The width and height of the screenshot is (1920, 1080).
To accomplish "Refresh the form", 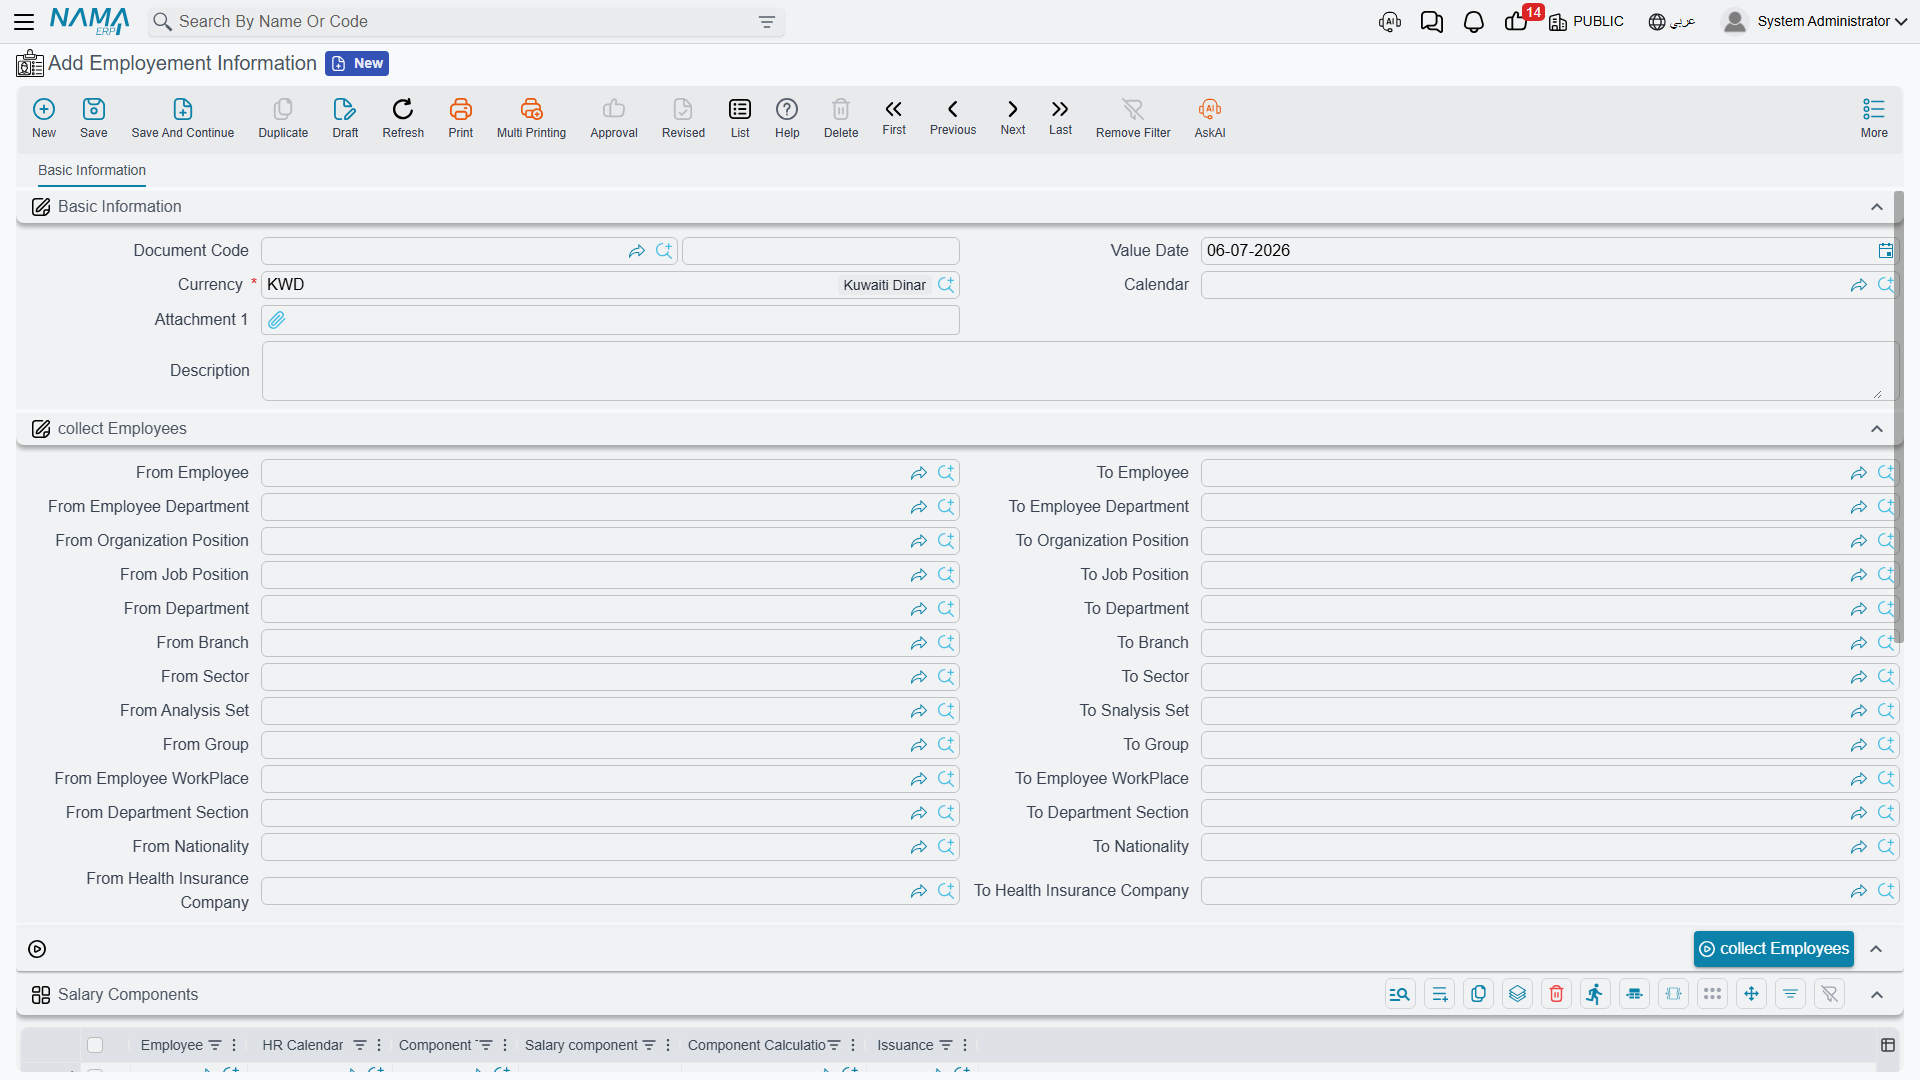I will click(x=403, y=117).
